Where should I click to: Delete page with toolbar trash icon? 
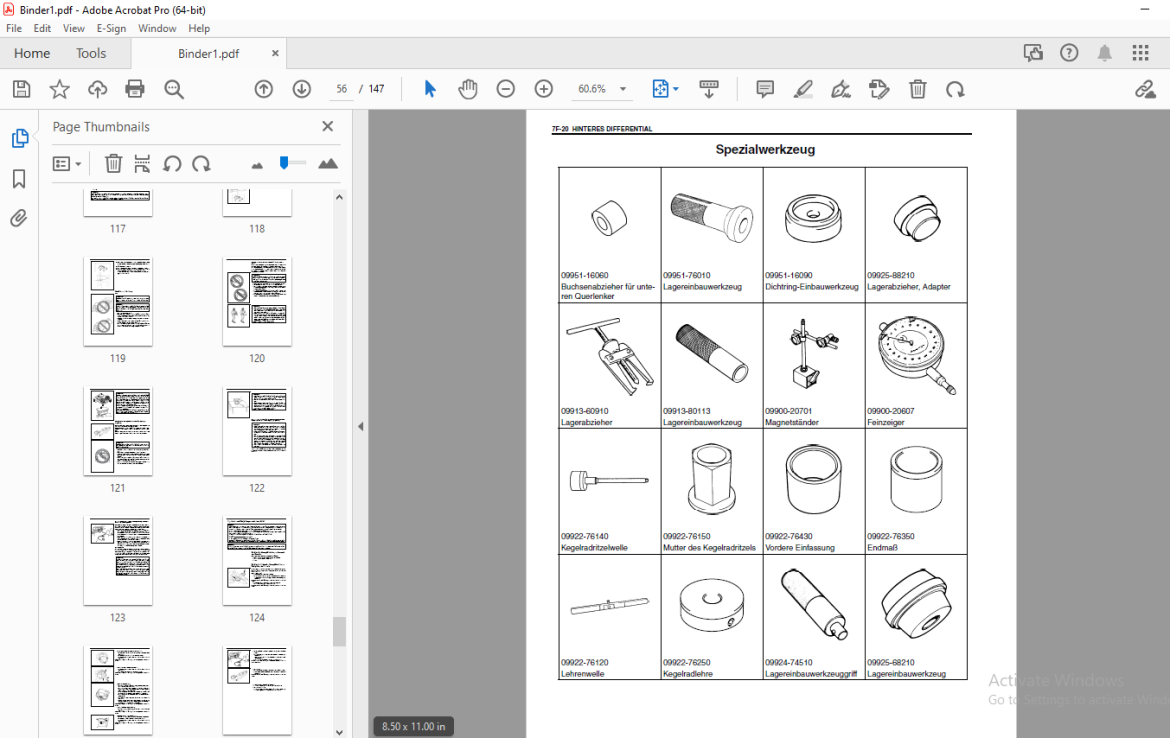click(x=918, y=90)
